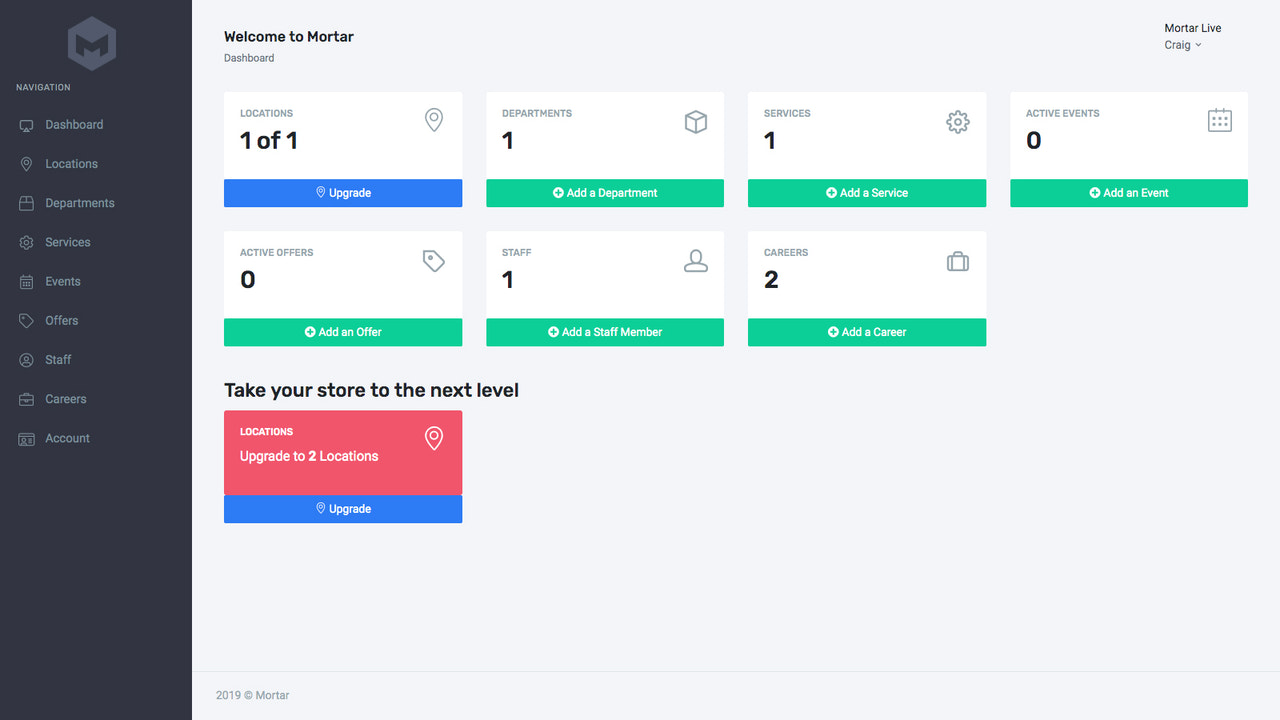Open the Account section from the sidebar
This screenshot has height=720, width=1280.
point(67,438)
